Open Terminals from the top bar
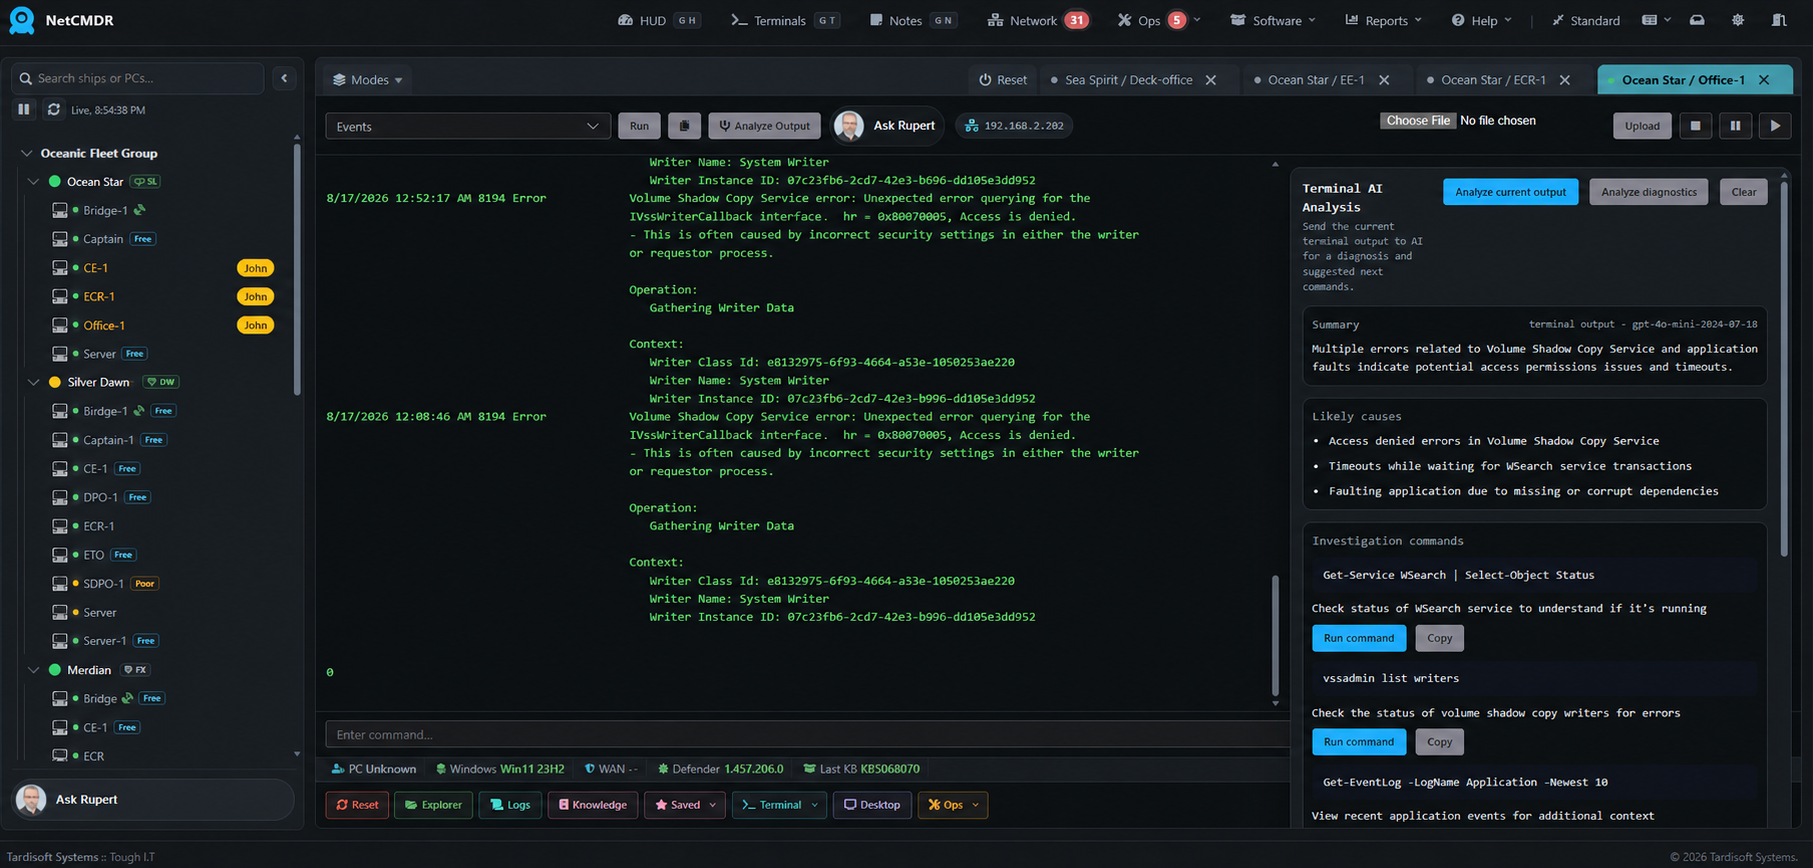The image size is (1813, 868). pyautogui.click(x=784, y=20)
